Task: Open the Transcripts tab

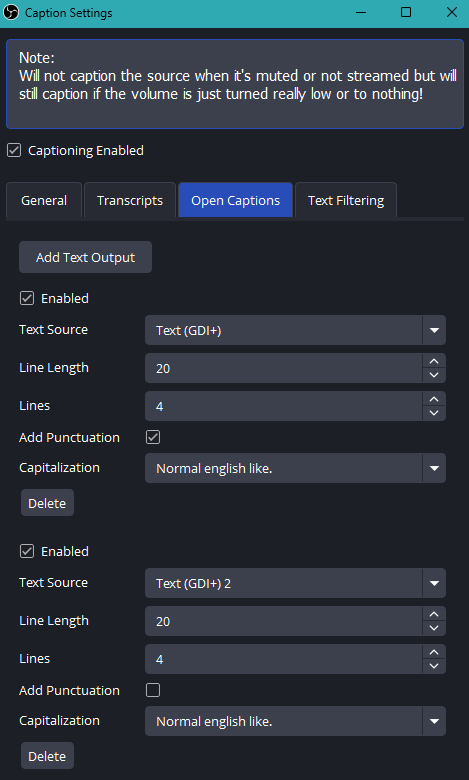Action: click(130, 200)
